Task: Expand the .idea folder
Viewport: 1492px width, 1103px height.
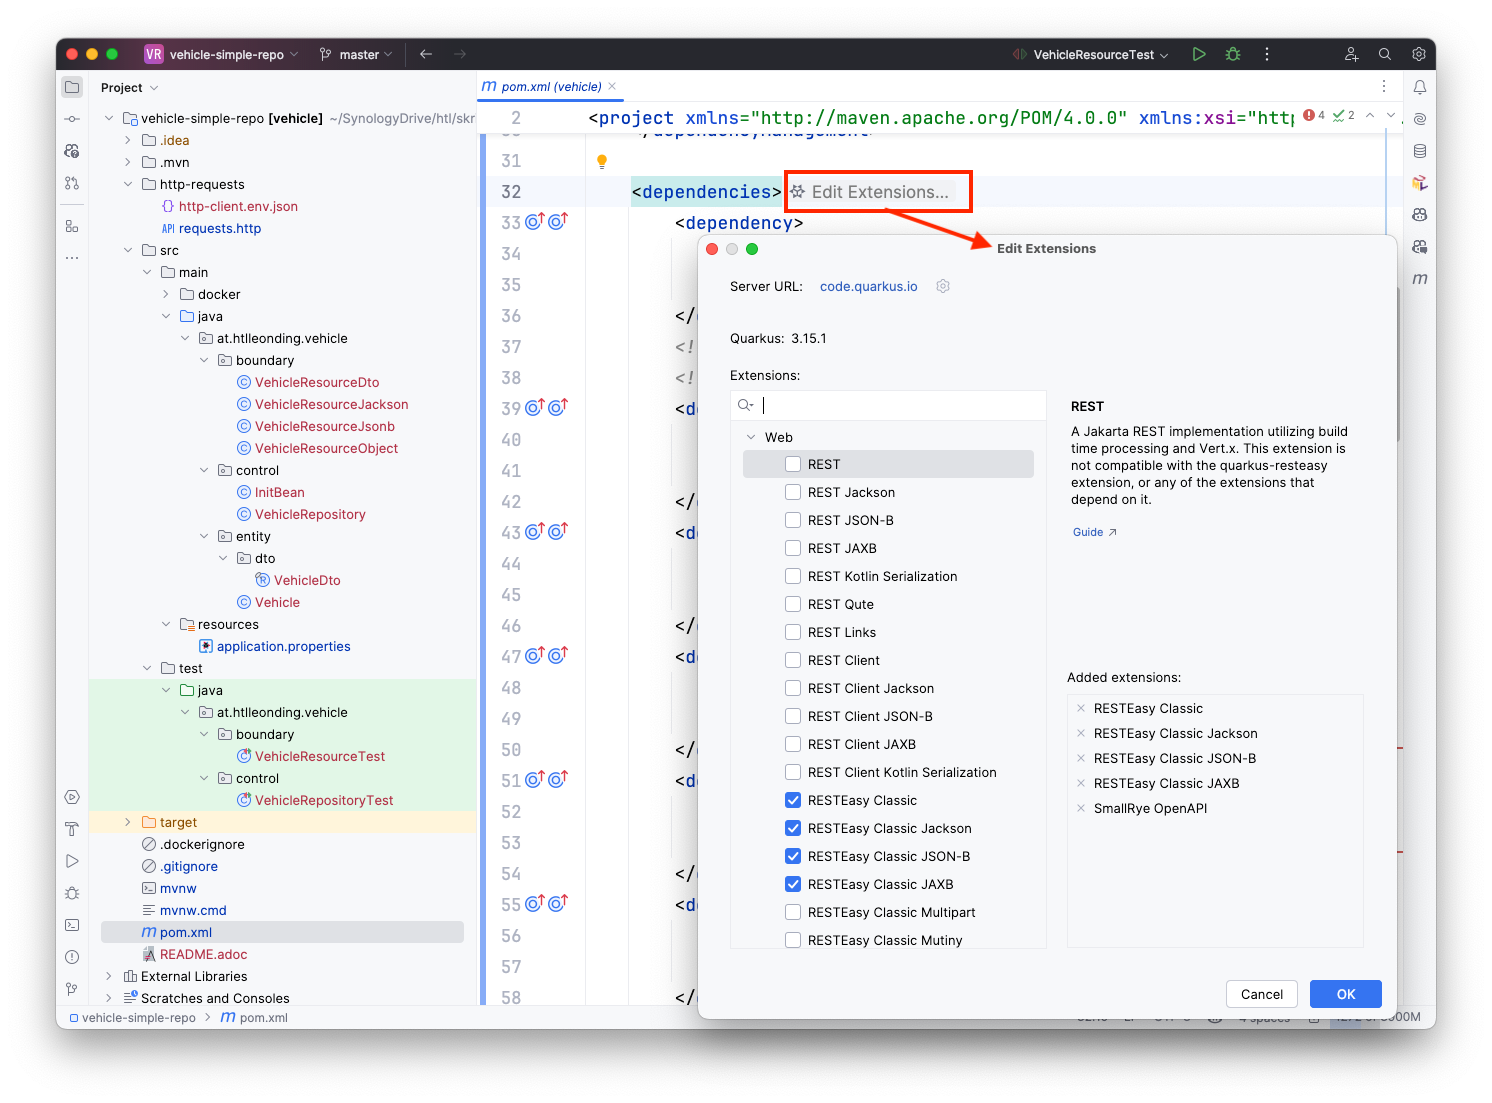Action: (127, 140)
